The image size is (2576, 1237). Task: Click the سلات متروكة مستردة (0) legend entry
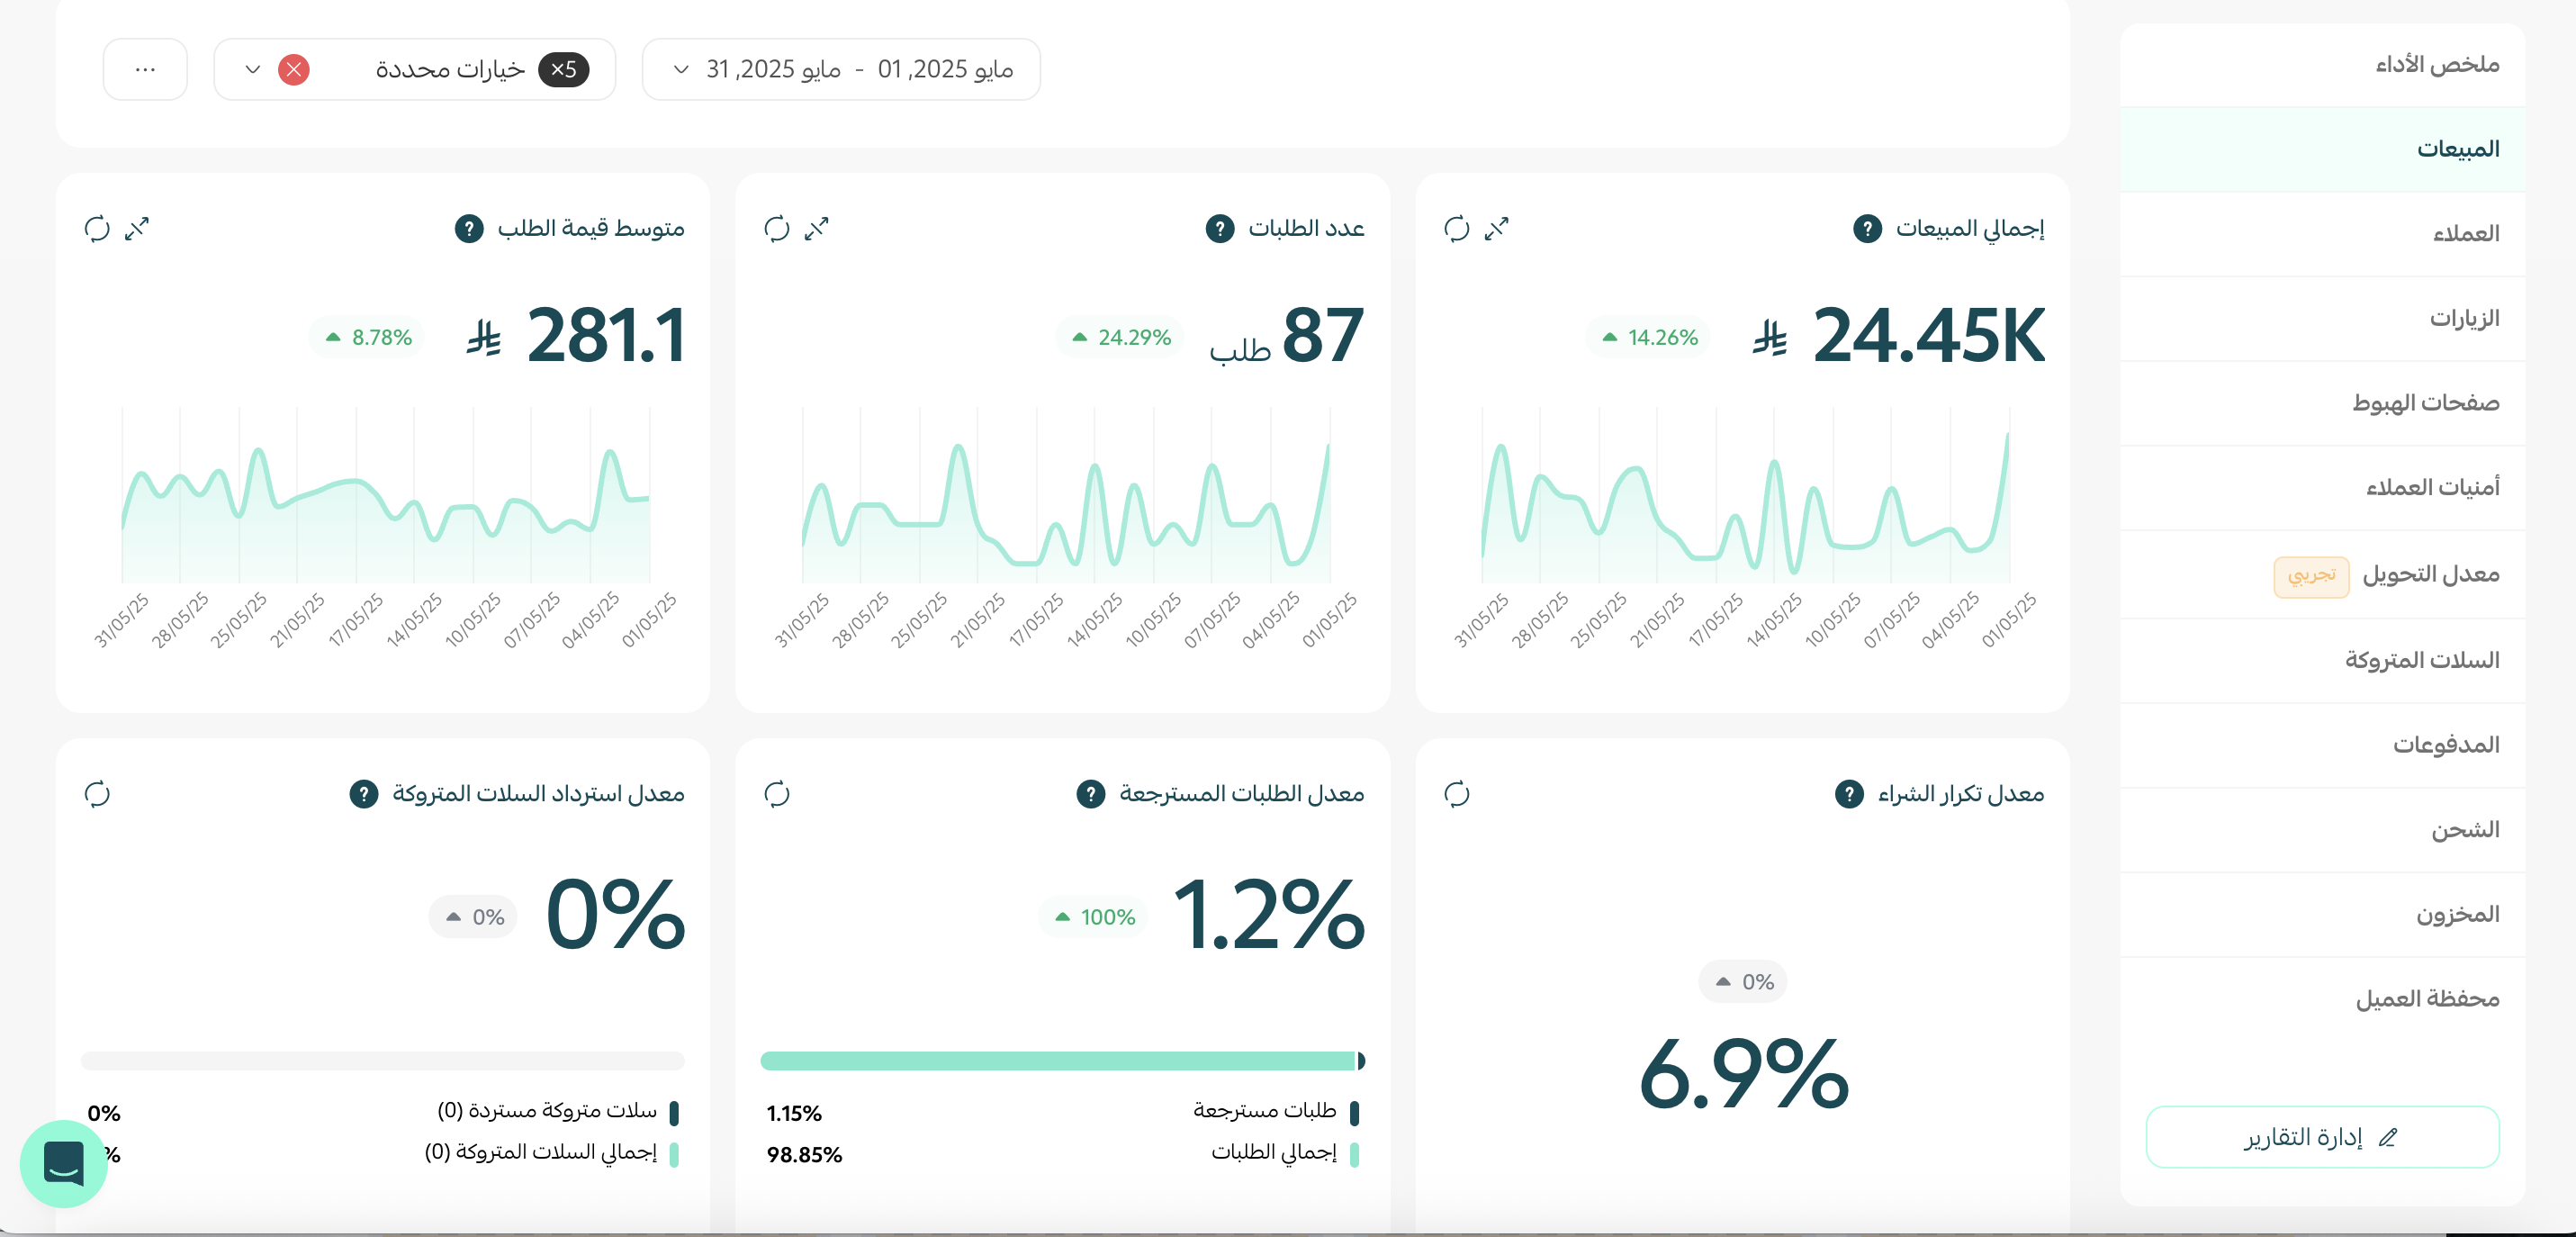[558, 1111]
